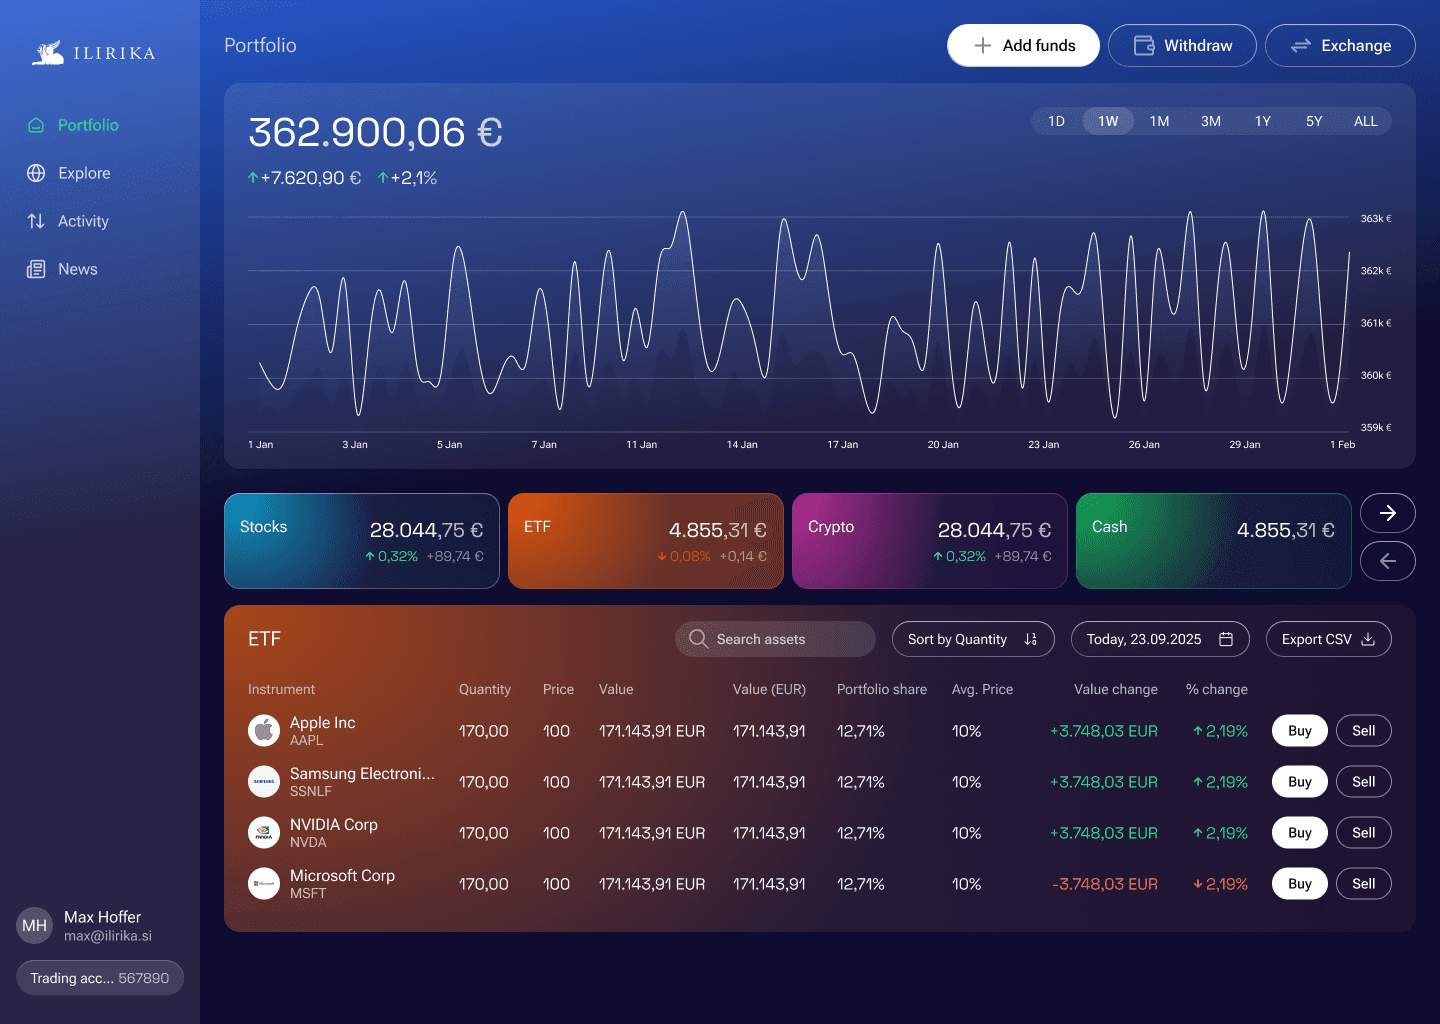Select the Stocks card
The image size is (1440, 1024).
362,541
